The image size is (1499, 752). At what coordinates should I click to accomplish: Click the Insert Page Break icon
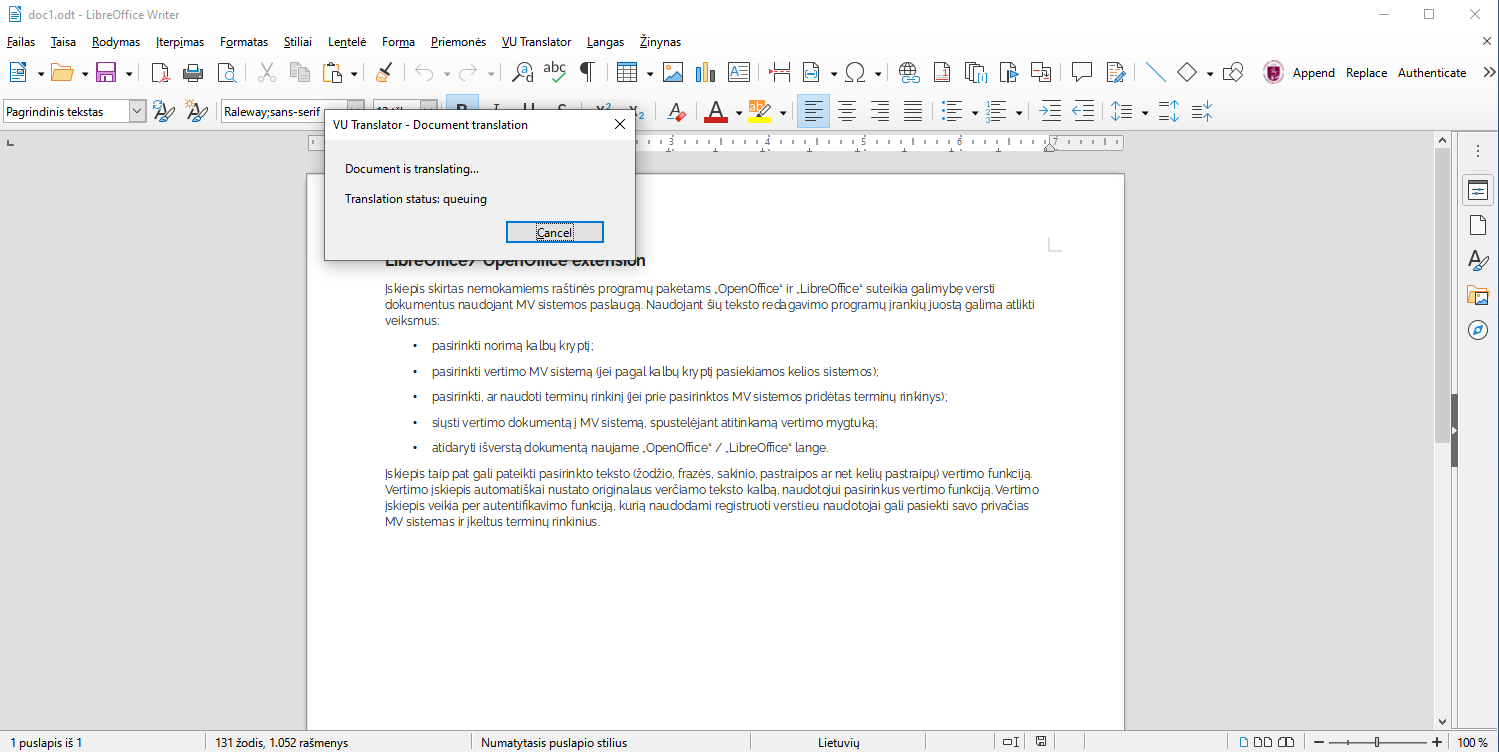780,72
